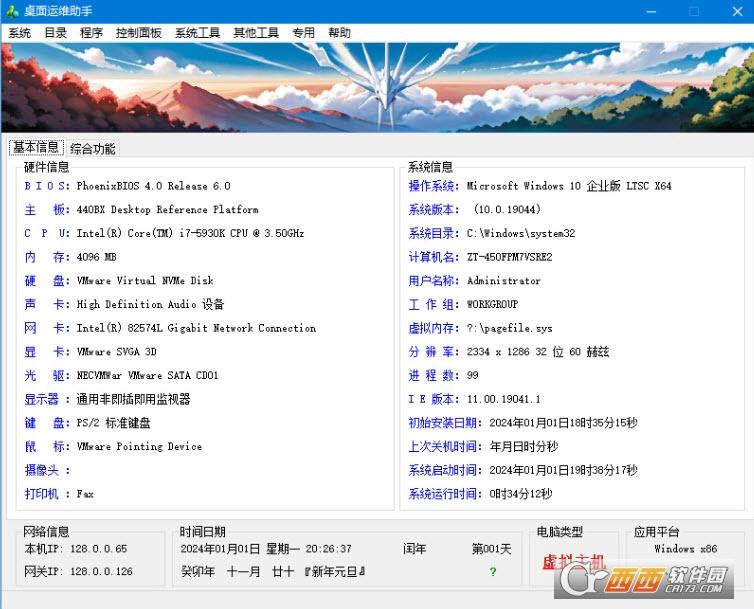Viewport: 754px width, 609px height.
Task: Select mouse value VMware Pointing Device
Action: click(139, 446)
